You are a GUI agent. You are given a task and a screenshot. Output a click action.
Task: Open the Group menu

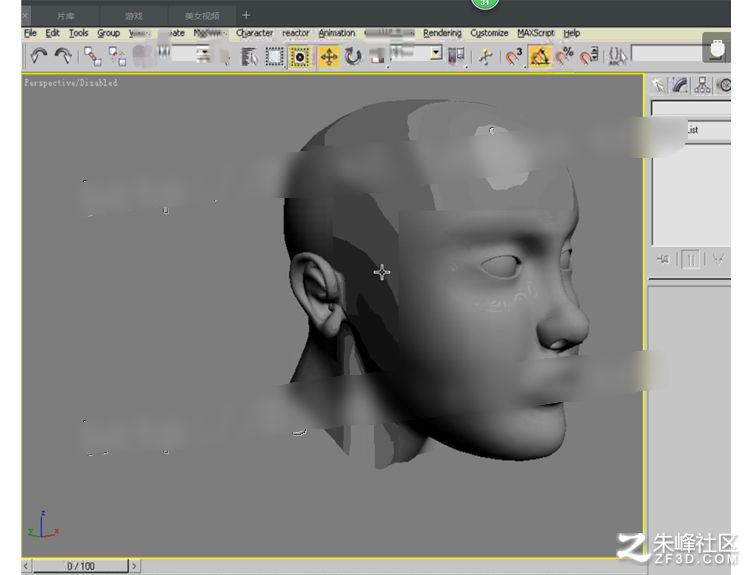click(109, 33)
